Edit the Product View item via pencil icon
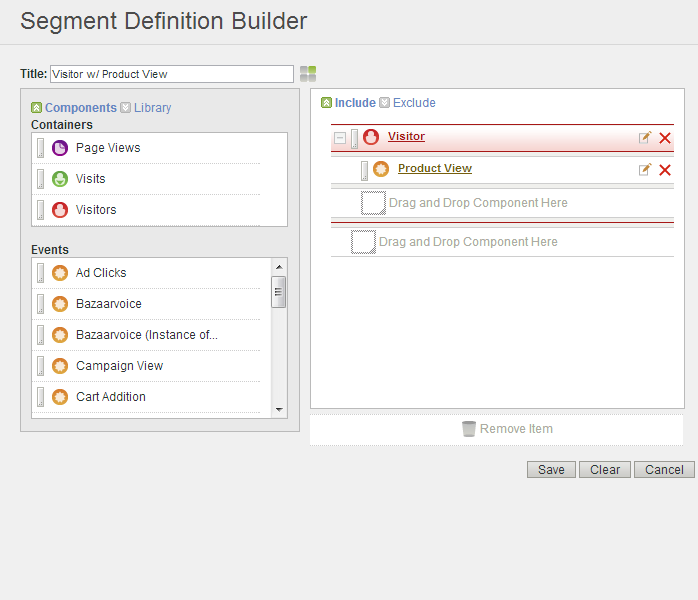The image size is (698, 600). tap(645, 170)
